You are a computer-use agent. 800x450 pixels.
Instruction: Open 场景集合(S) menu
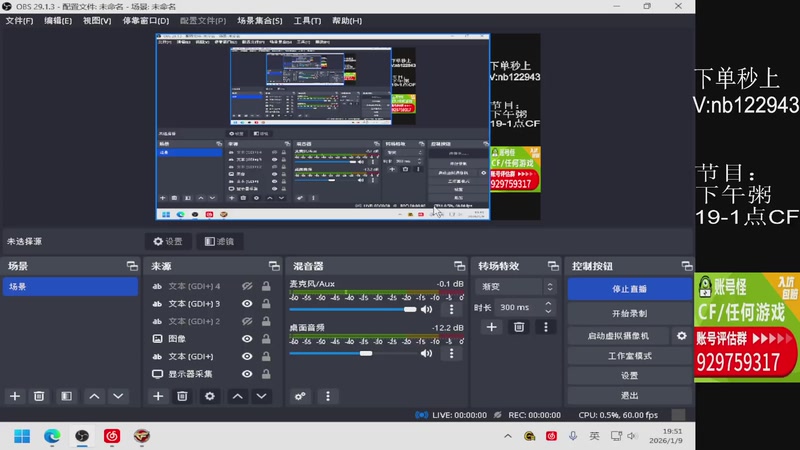point(260,21)
